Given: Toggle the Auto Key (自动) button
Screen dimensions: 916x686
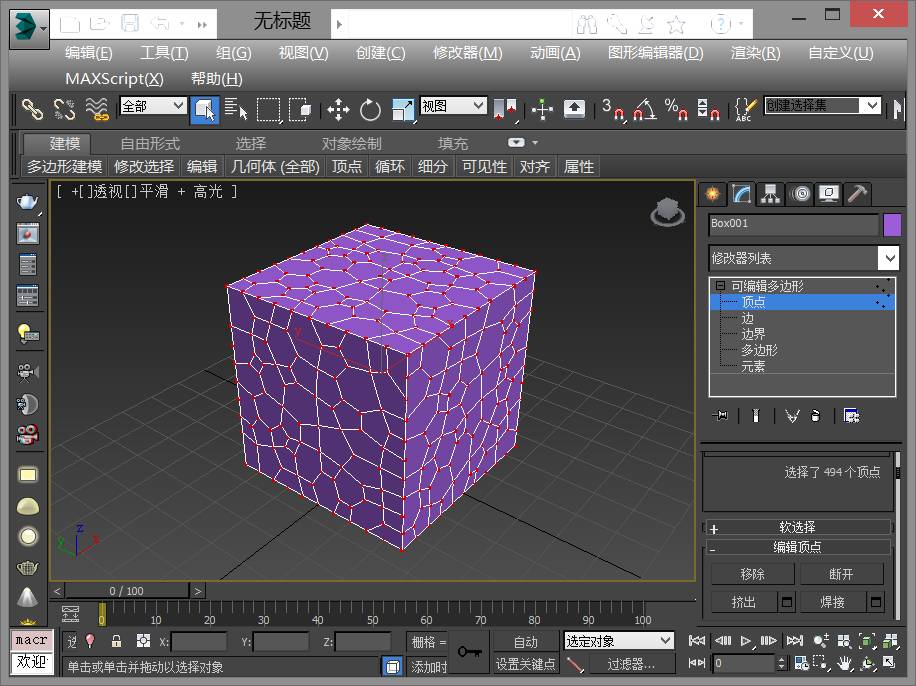Looking at the screenshot, I should click(x=525, y=642).
